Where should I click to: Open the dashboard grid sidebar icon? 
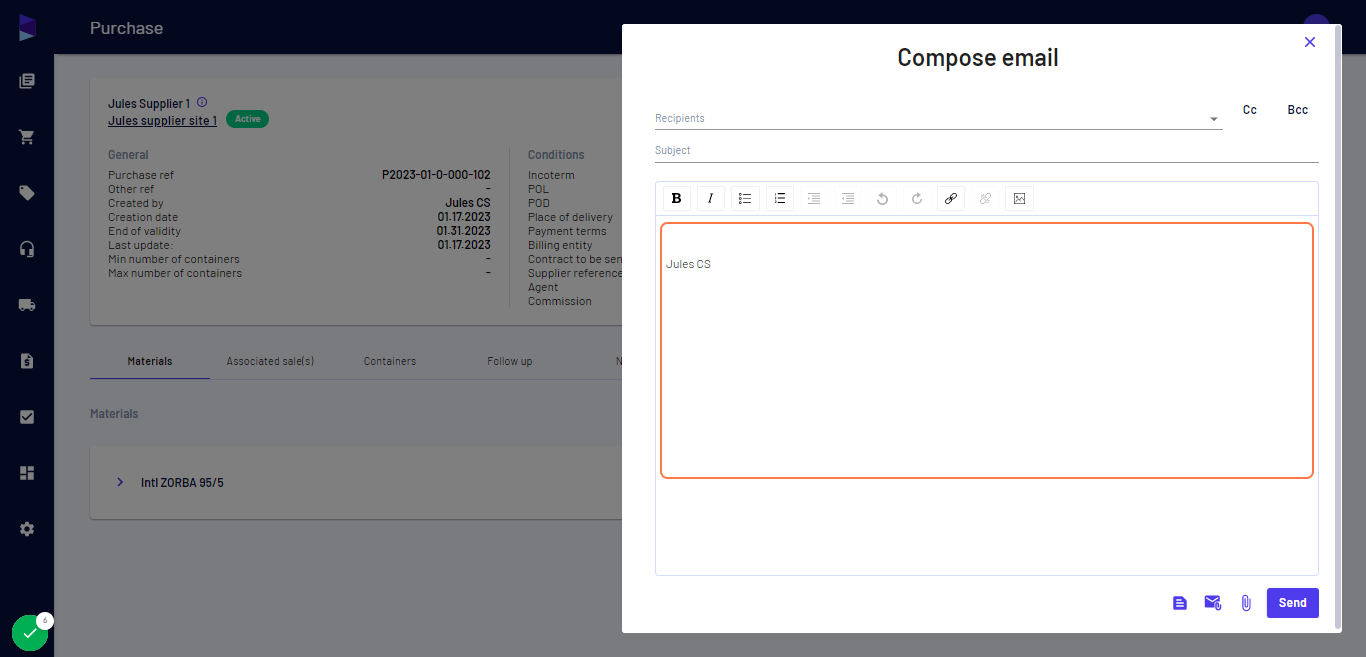[27, 473]
